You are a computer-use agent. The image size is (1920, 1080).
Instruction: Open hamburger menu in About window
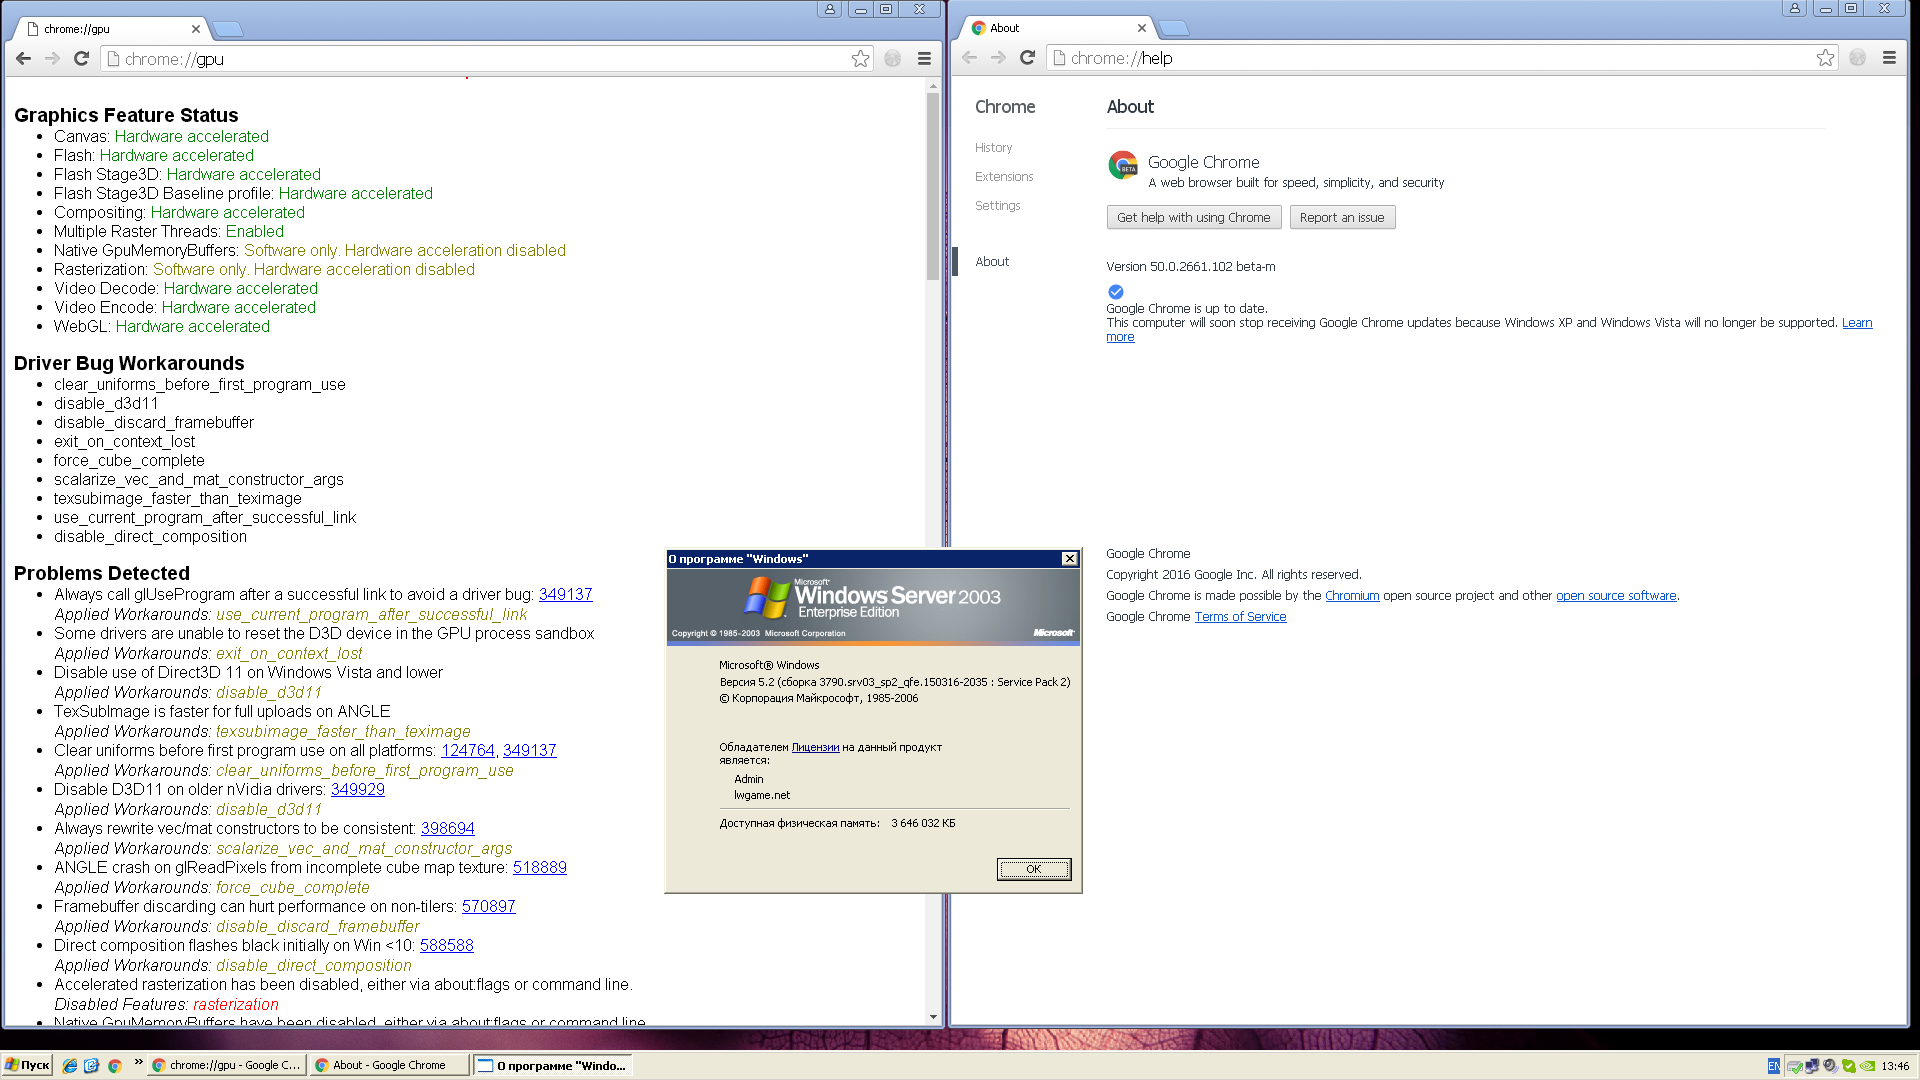[1889, 58]
